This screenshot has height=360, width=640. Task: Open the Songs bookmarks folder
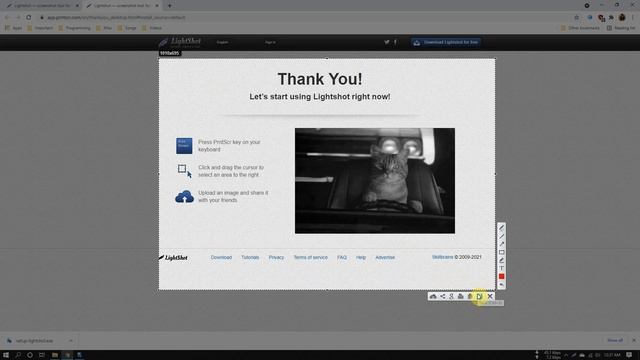pos(127,28)
